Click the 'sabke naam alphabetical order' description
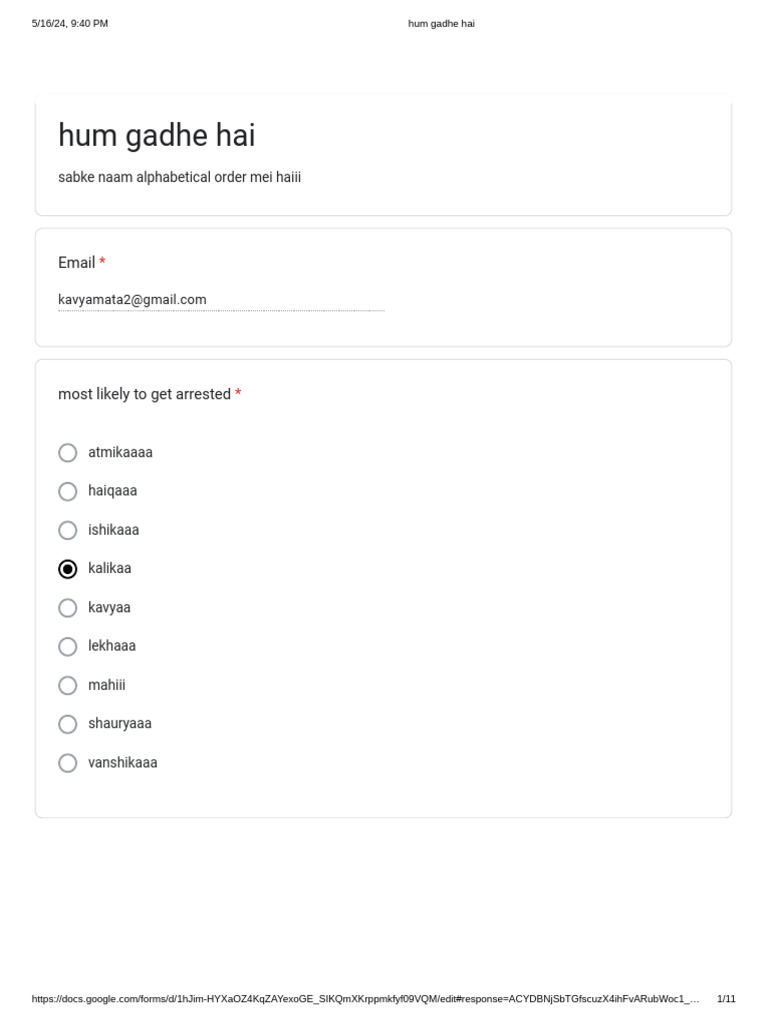This screenshot has height=1024, width=768. 179,177
